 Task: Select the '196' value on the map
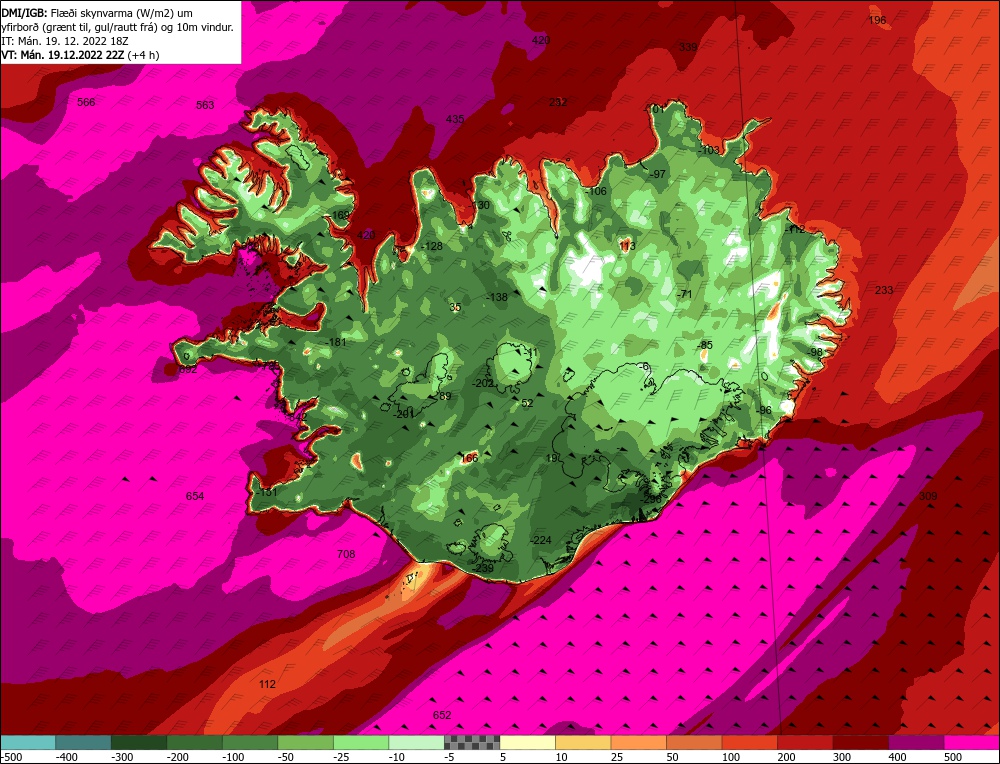(x=878, y=20)
